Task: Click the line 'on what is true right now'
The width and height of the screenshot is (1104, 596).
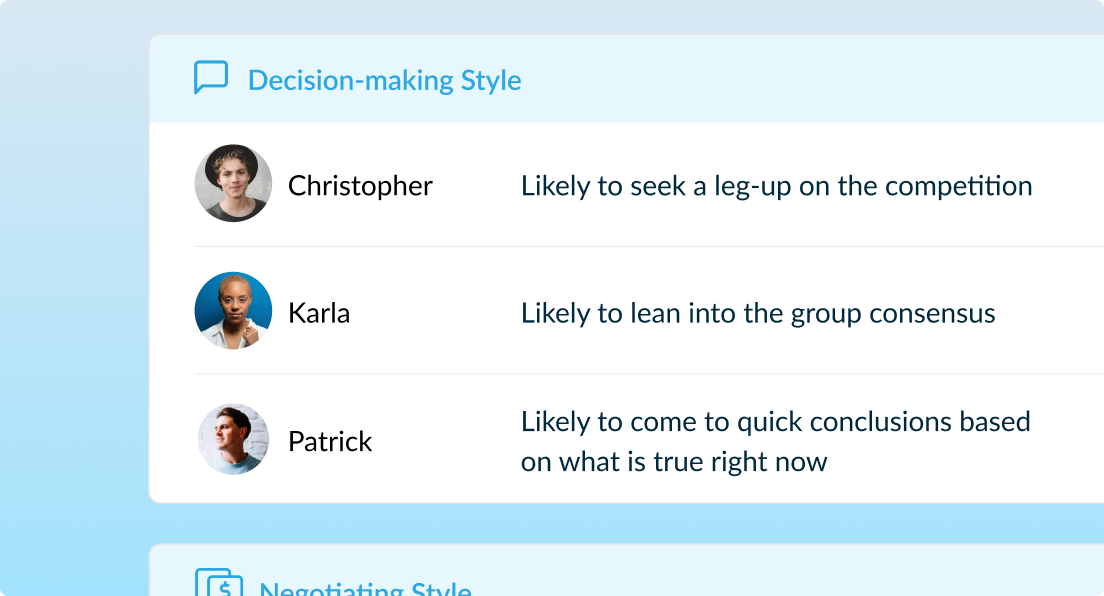Action: click(674, 462)
